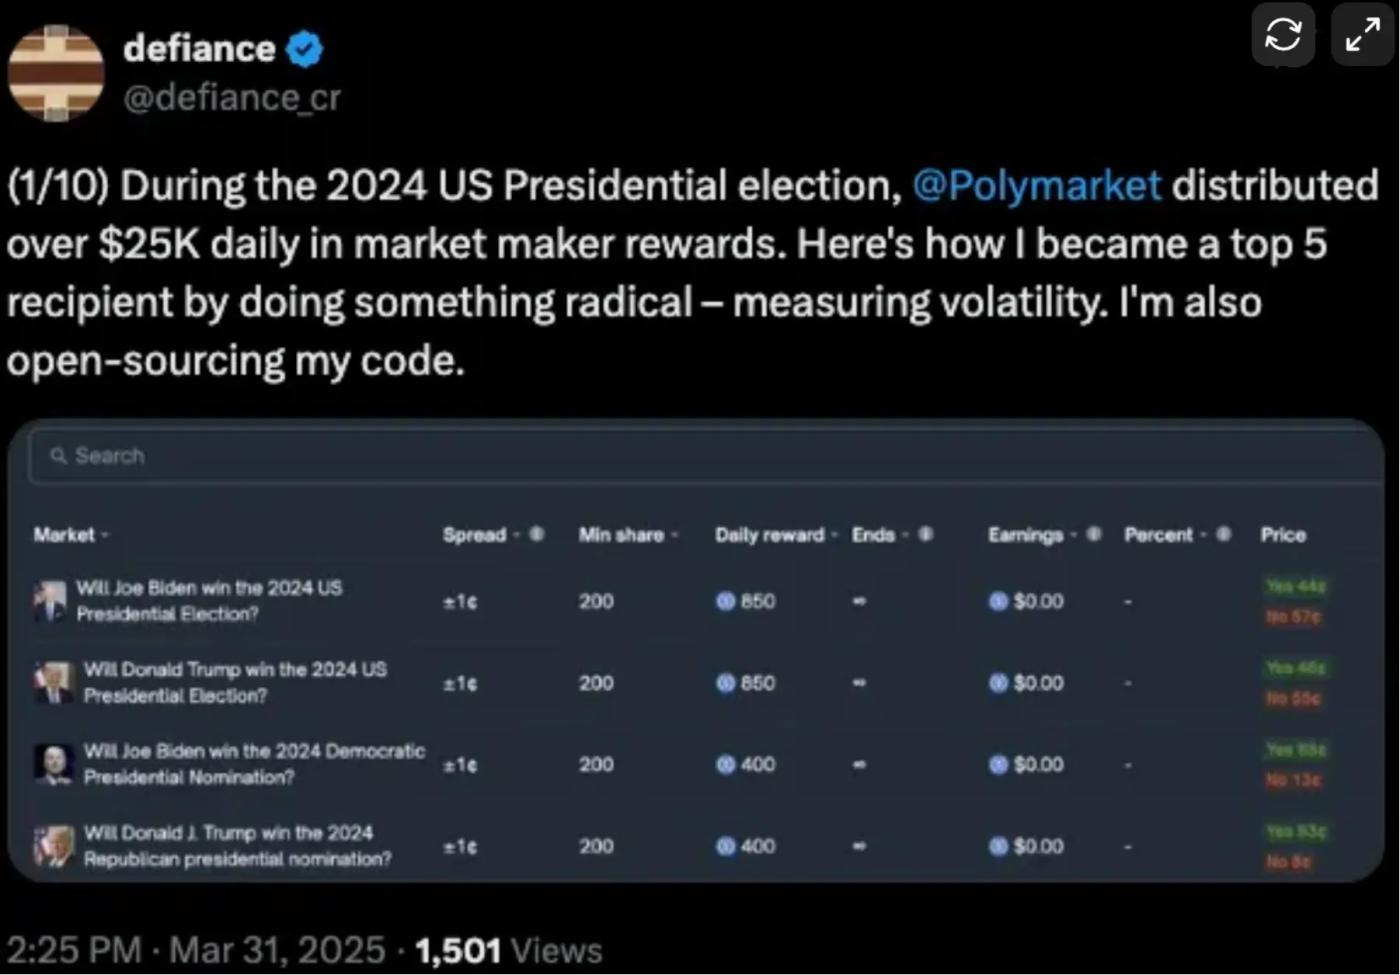Open the @Polymarket mention link
The image size is (1400, 975).
coord(1037,186)
